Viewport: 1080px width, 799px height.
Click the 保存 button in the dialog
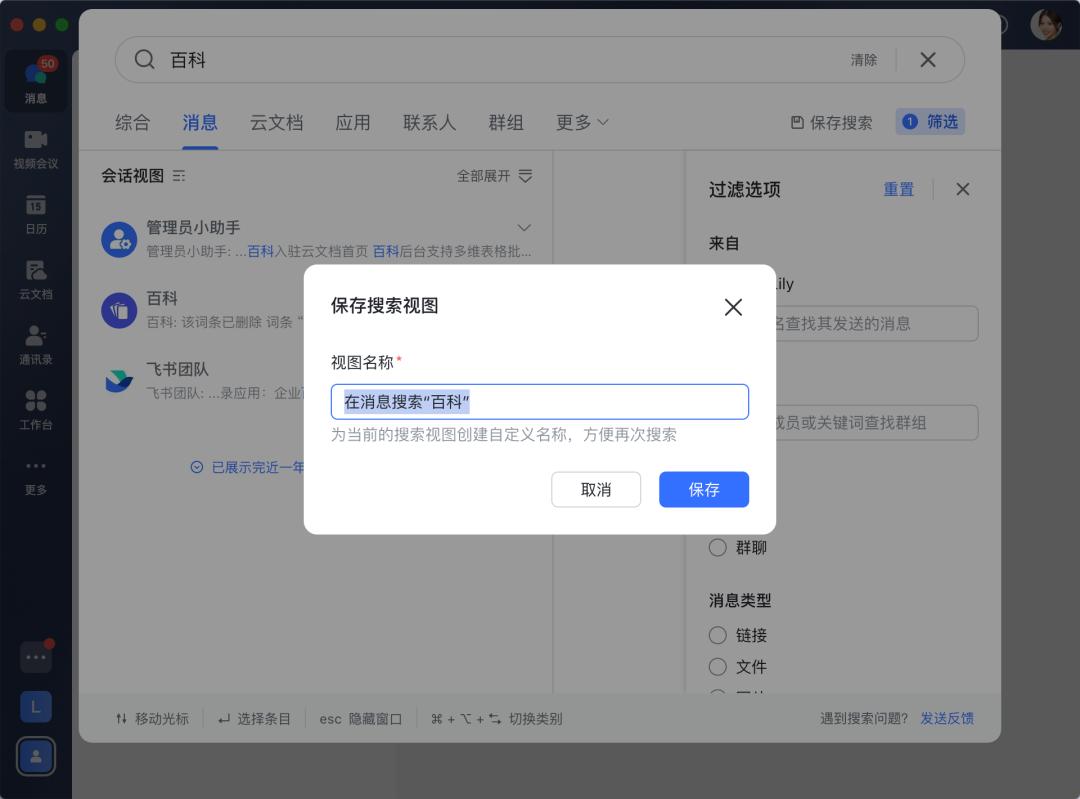(703, 489)
